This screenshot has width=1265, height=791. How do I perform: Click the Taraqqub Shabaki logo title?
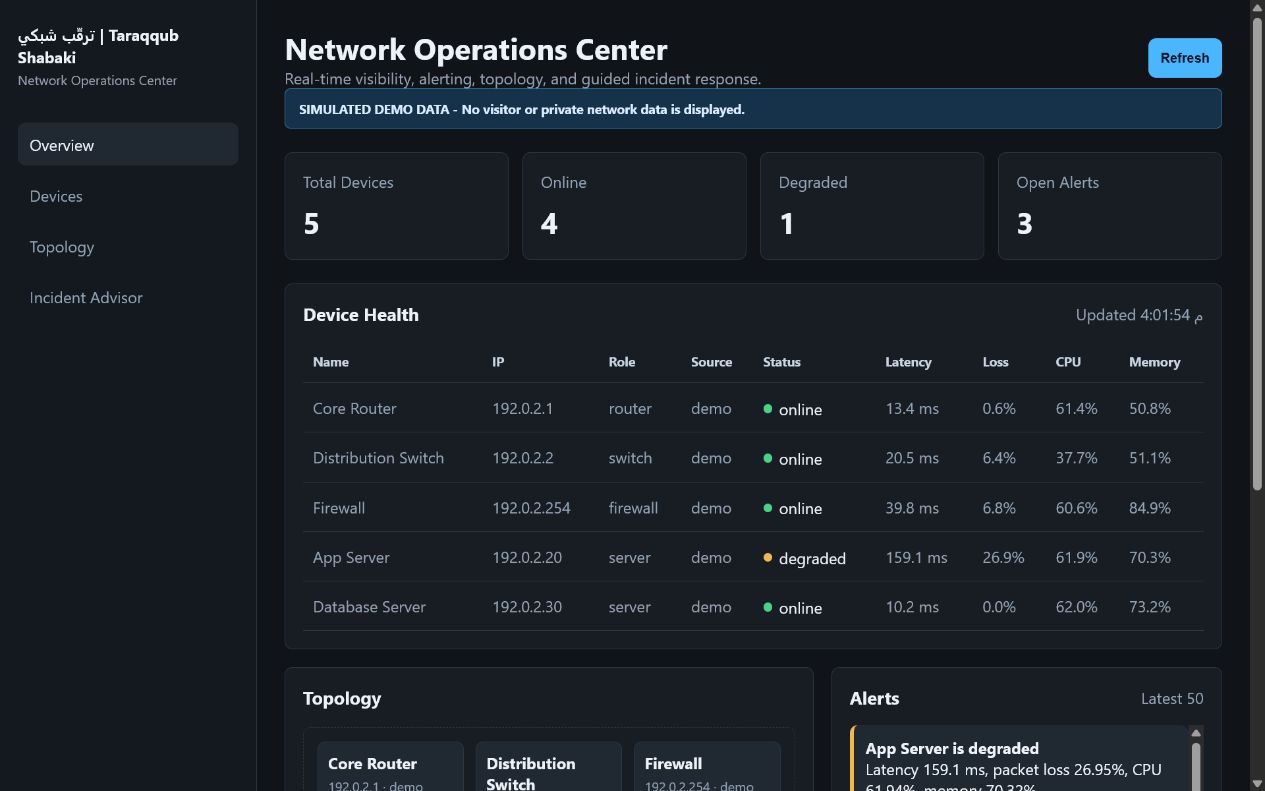click(x=98, y=46)
